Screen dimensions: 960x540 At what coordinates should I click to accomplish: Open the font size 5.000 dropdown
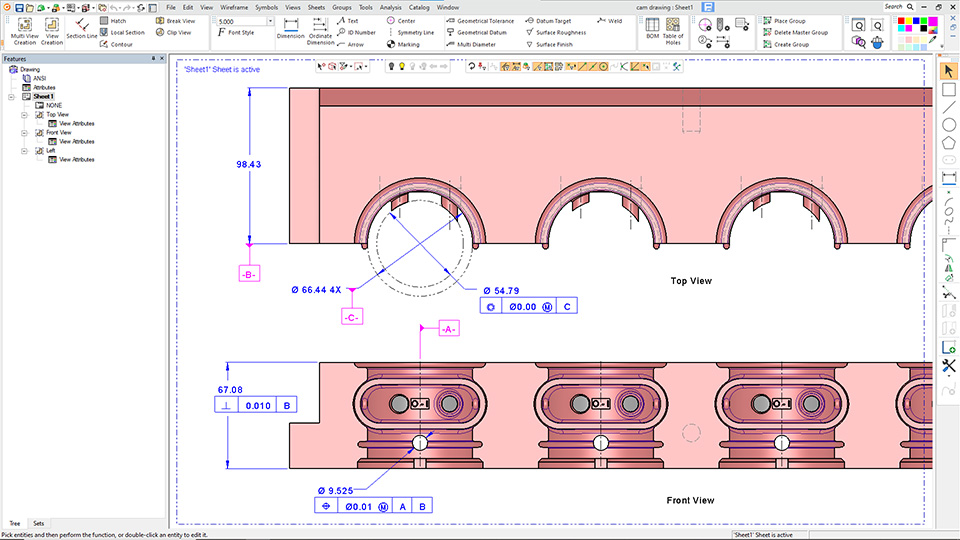point(270,21)
